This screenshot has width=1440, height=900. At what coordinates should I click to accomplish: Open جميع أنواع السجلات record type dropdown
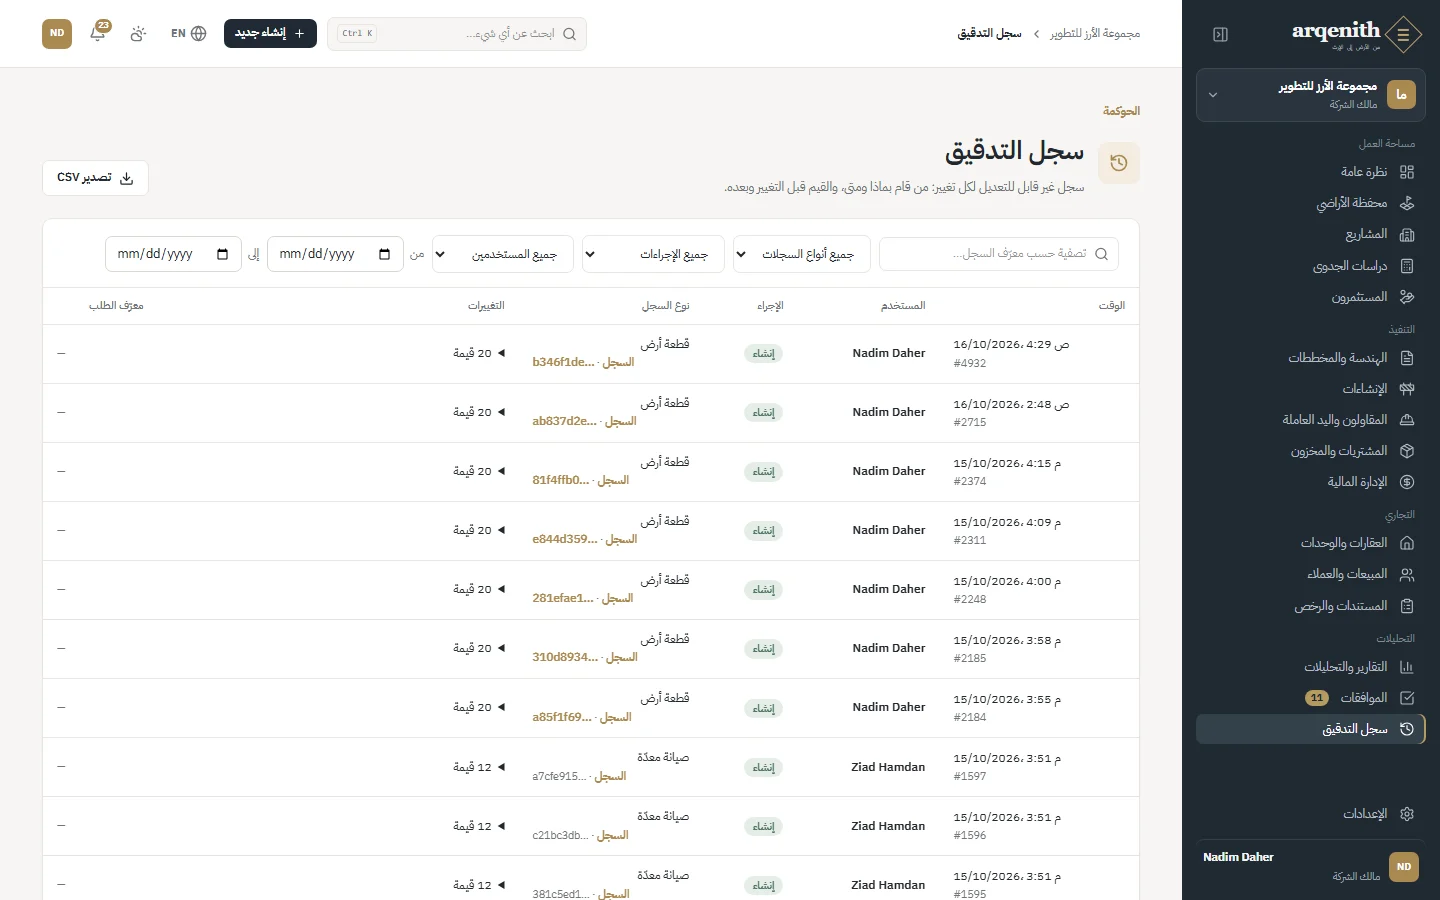(x=802, y=254)
